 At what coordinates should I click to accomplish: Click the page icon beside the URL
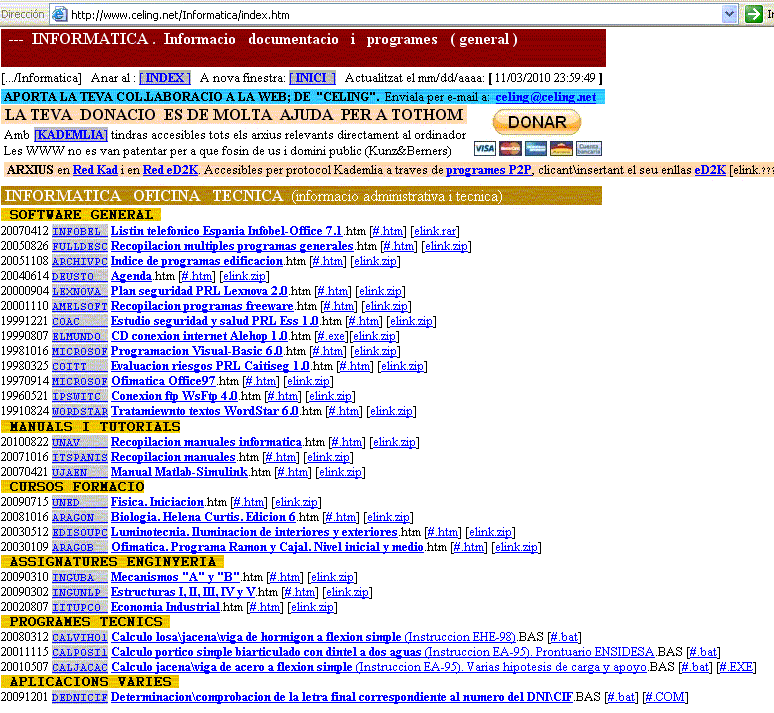pyautogui.click(x=59, y=14)
